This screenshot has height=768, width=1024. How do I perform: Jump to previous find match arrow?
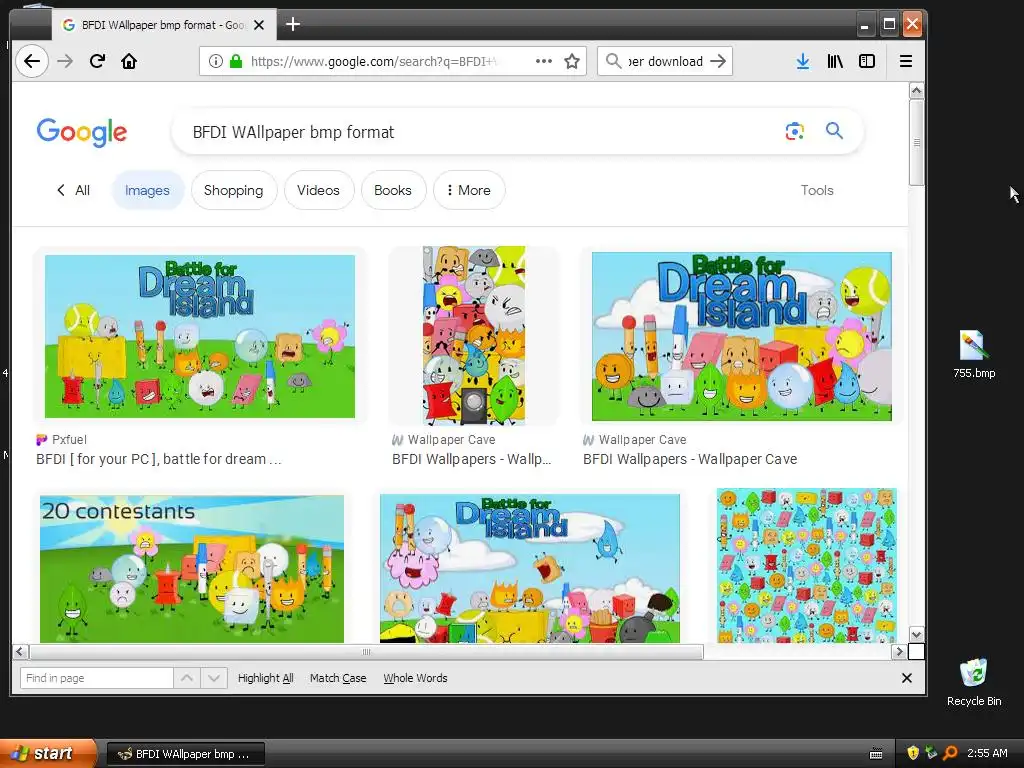187,678
